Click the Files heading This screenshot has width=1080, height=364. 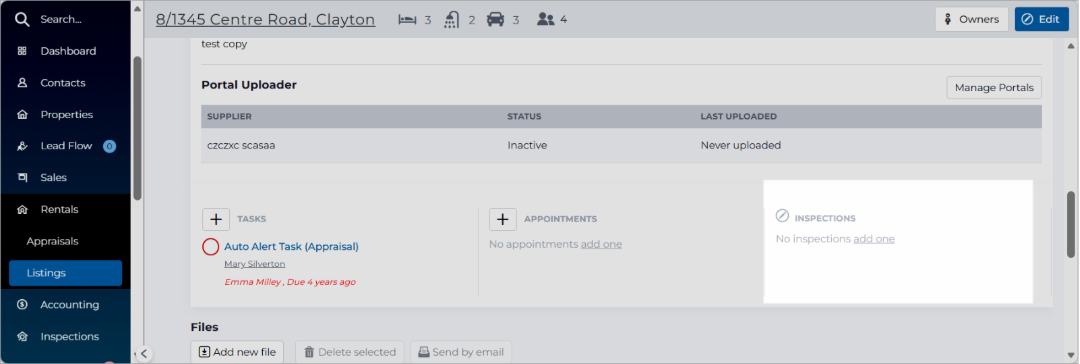tap(205, 327)
